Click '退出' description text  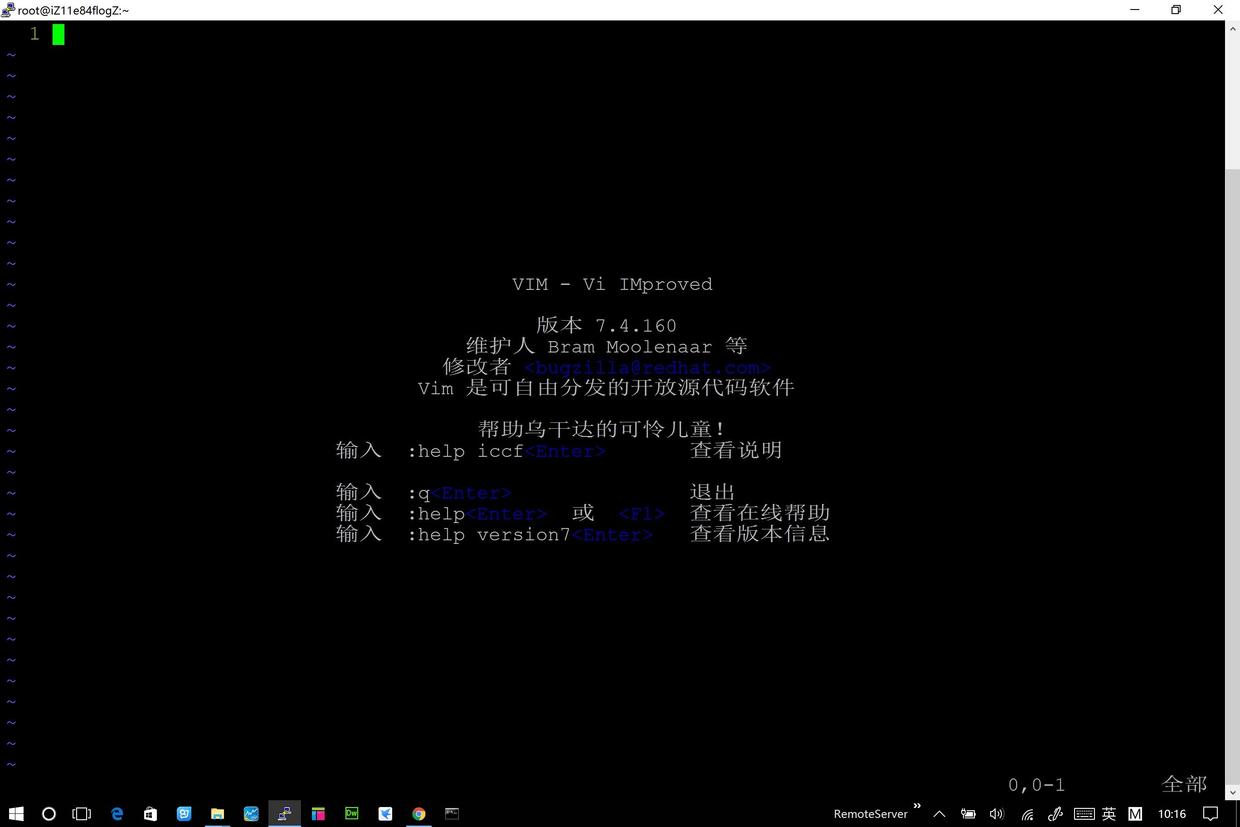713,492
